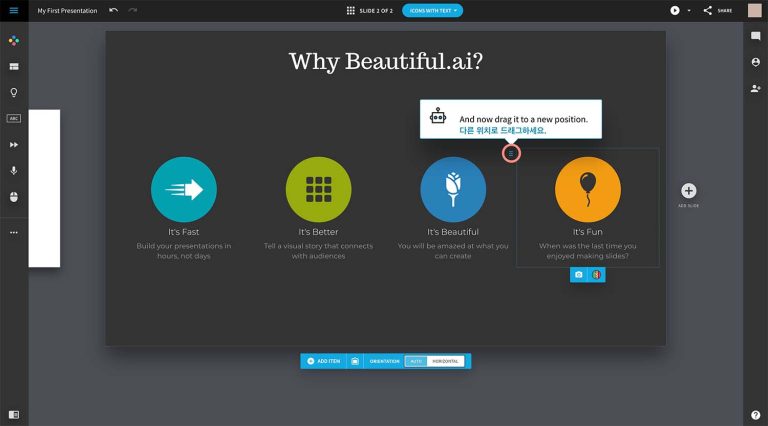Click the help question mark icon
The image size is (768, 426).
point(755,414)
